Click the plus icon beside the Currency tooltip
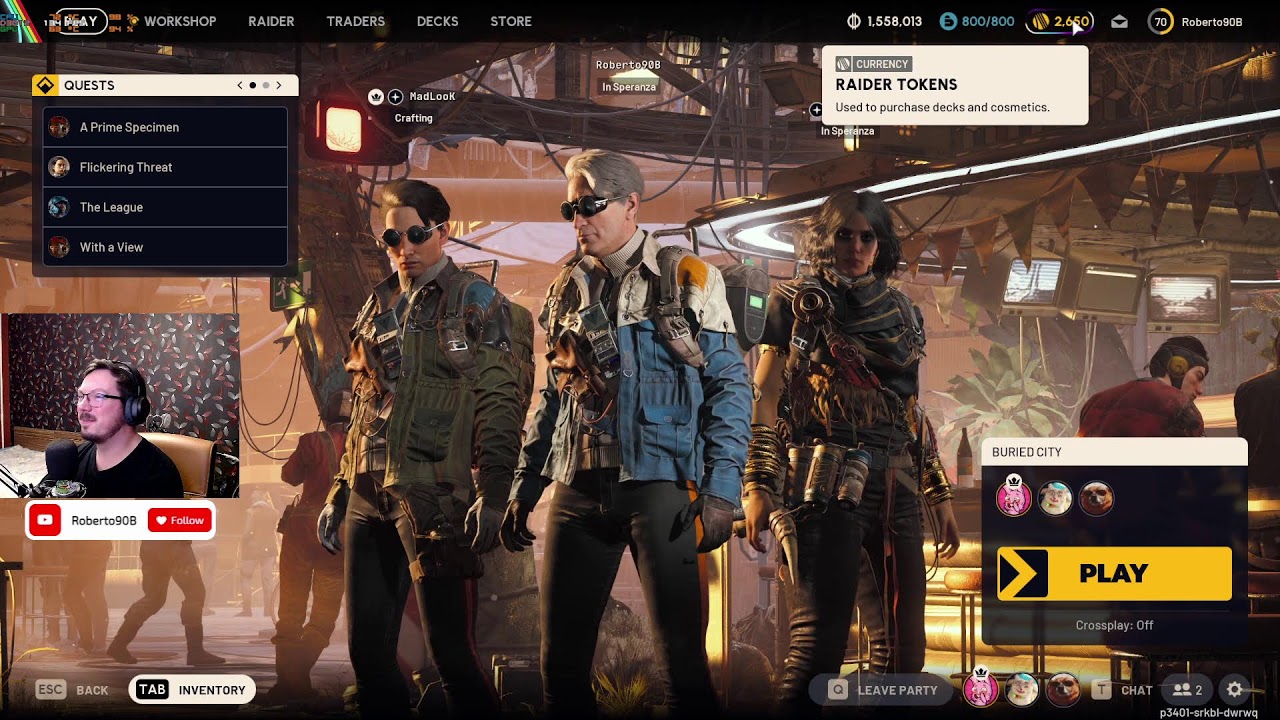This screenshot has width=1280, height=720. click(816, 111)
